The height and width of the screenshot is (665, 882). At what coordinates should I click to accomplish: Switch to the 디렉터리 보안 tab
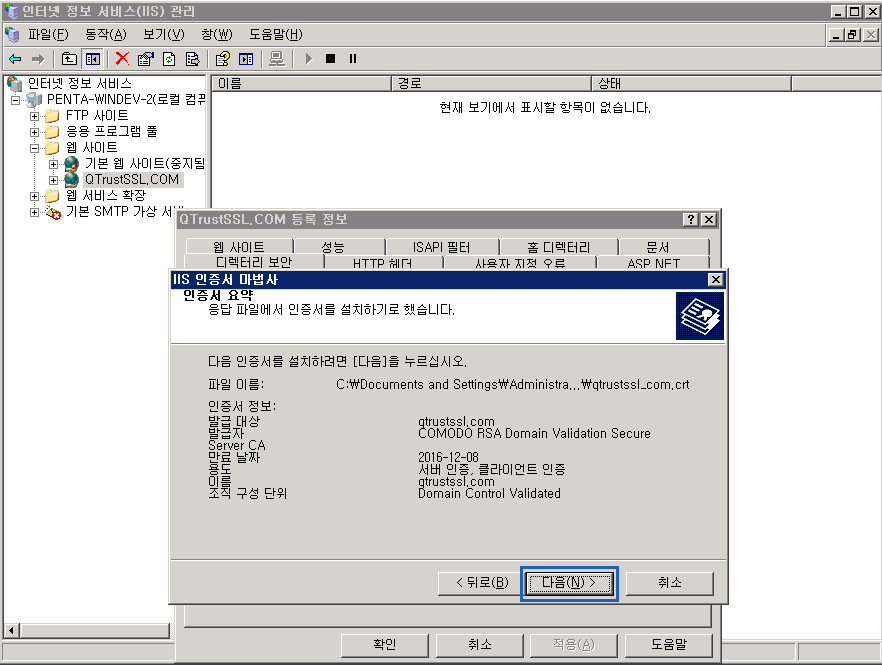254,262
